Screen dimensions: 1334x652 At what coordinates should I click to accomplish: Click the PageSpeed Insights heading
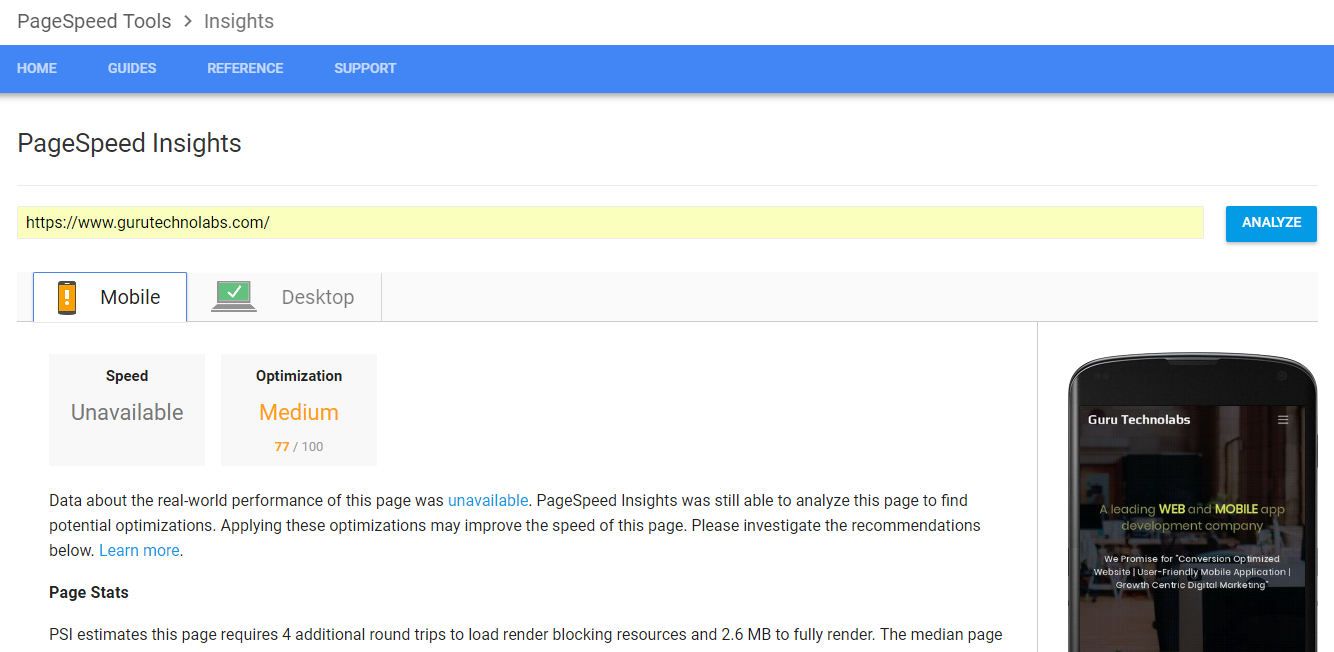click(129, 143)
